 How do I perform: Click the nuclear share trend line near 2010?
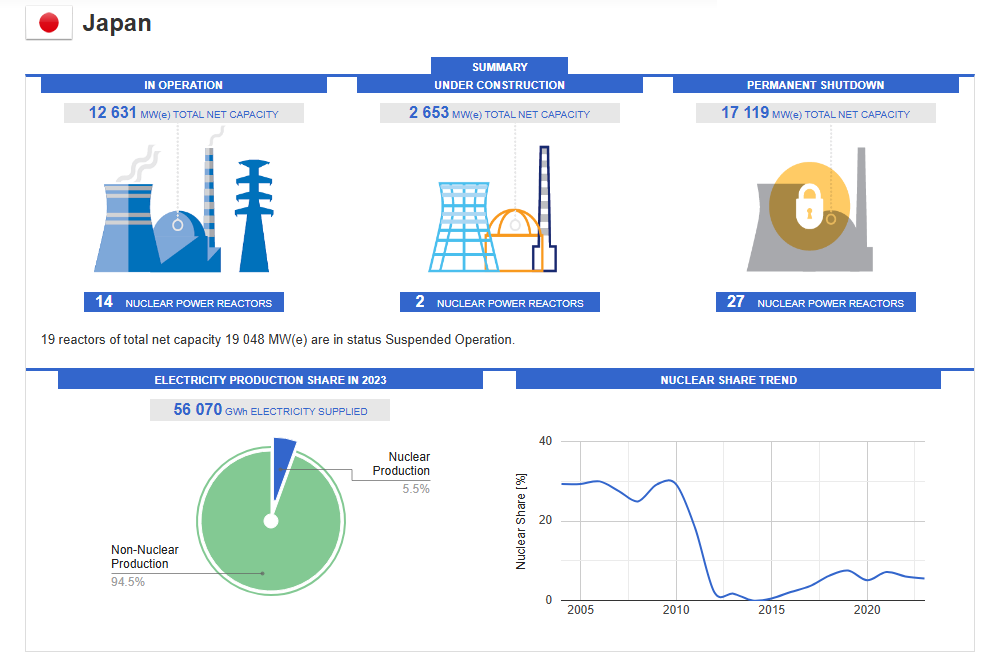click(672, 481)
